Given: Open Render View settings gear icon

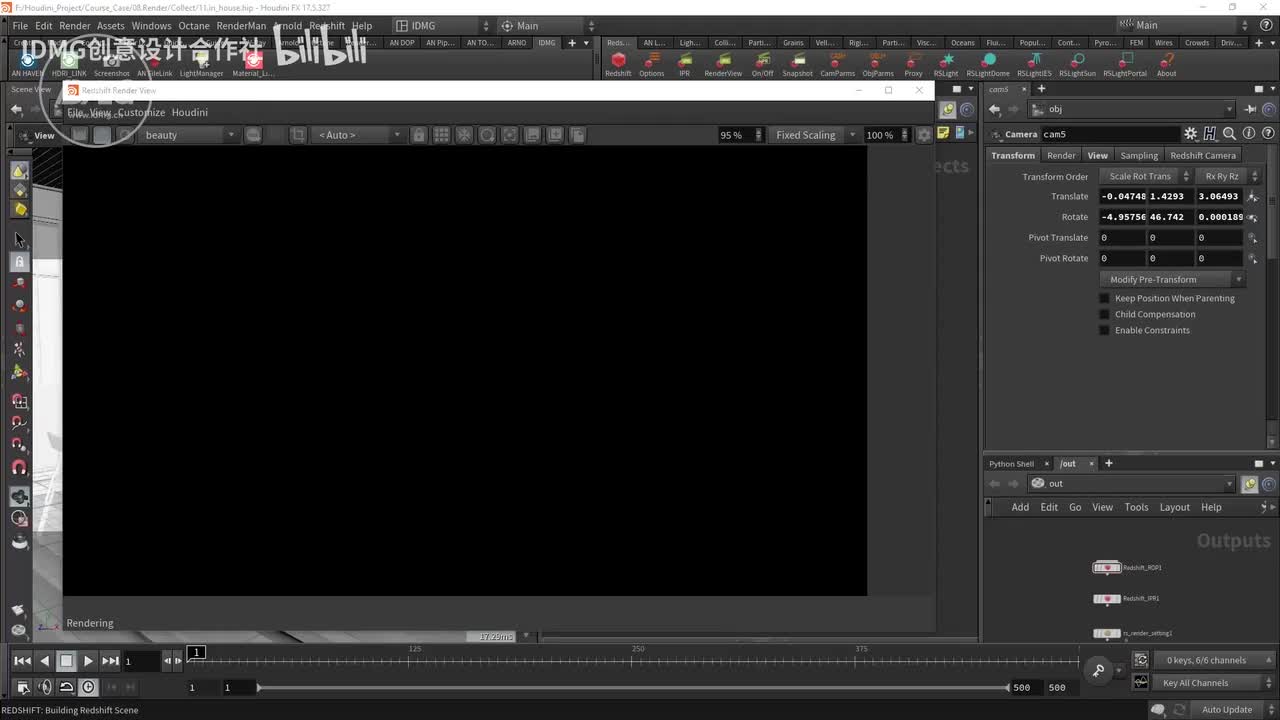Looking at the screenshot, I should 924,135.
